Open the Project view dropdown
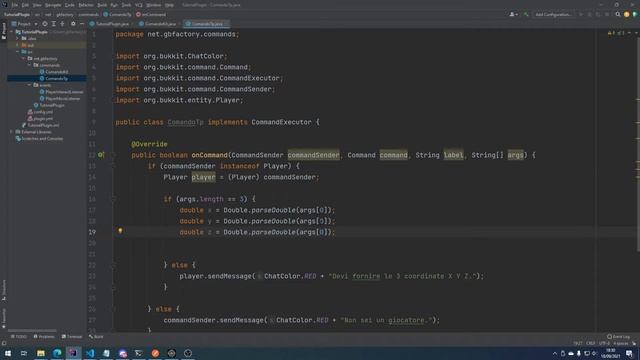640x360 pixels. (25, 24)
